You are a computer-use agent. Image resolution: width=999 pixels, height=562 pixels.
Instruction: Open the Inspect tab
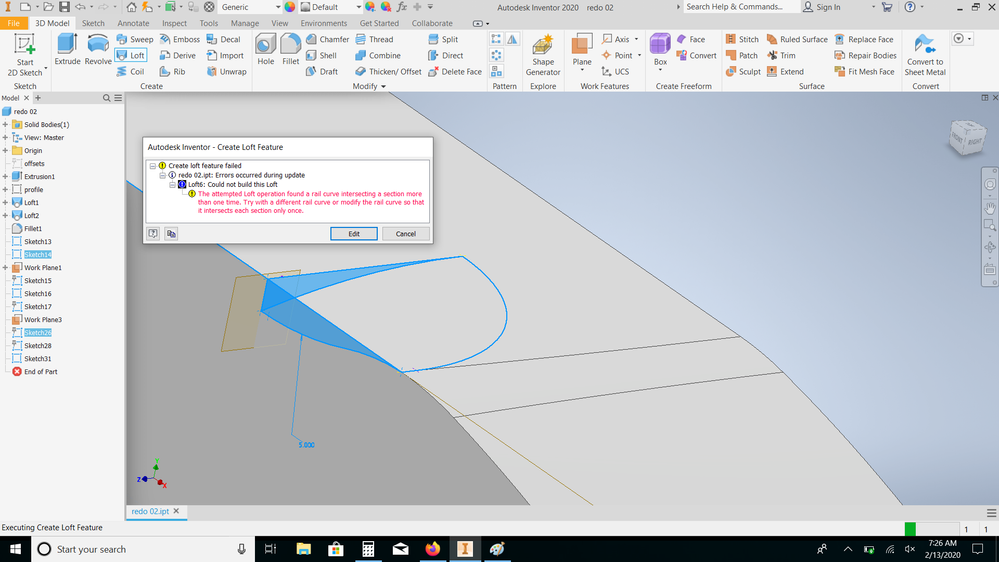[175, 23]
